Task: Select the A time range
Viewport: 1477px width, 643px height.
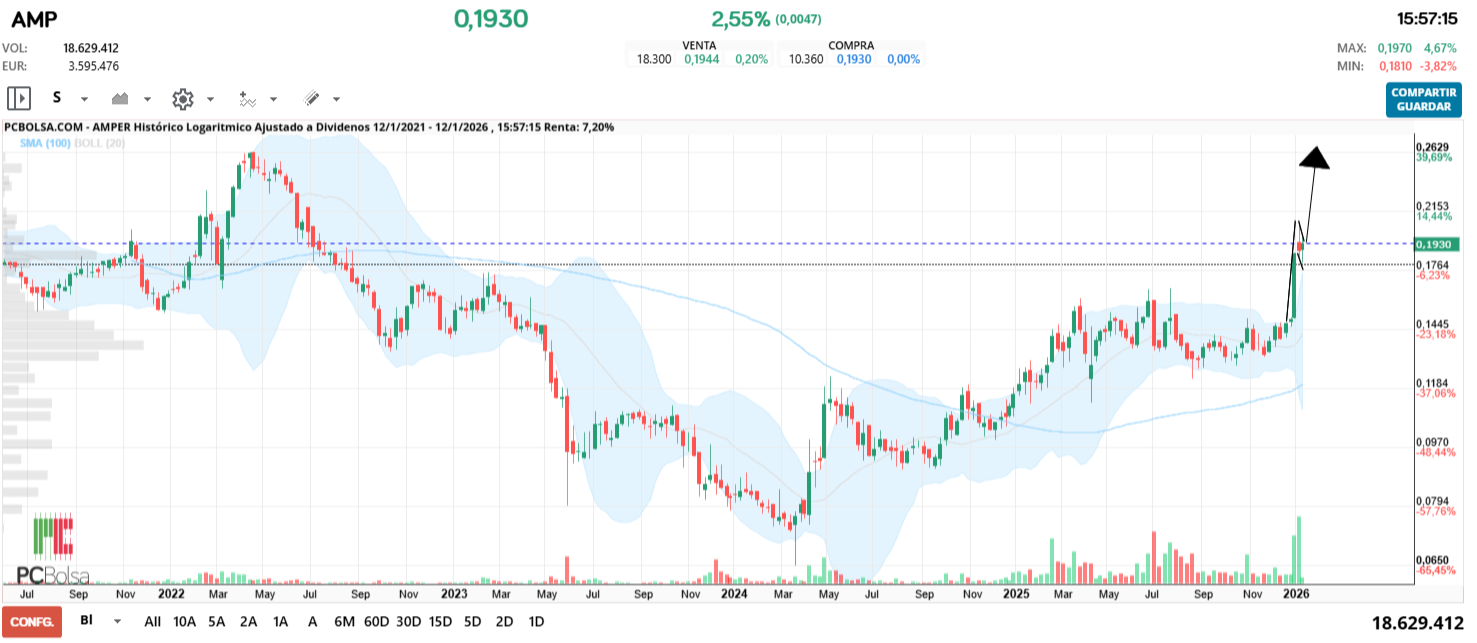Action: point(312,621)
